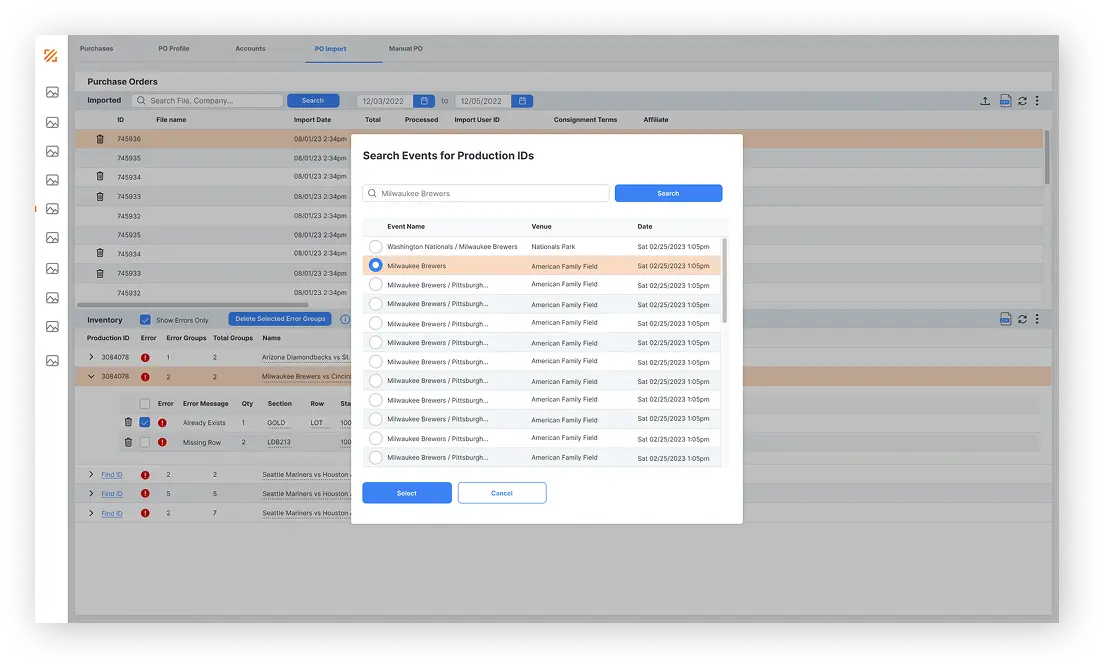Click the info icon beside Delete Selected Error Groups
This screenshot has width=1104, height=668.
(x=345, y=320)
